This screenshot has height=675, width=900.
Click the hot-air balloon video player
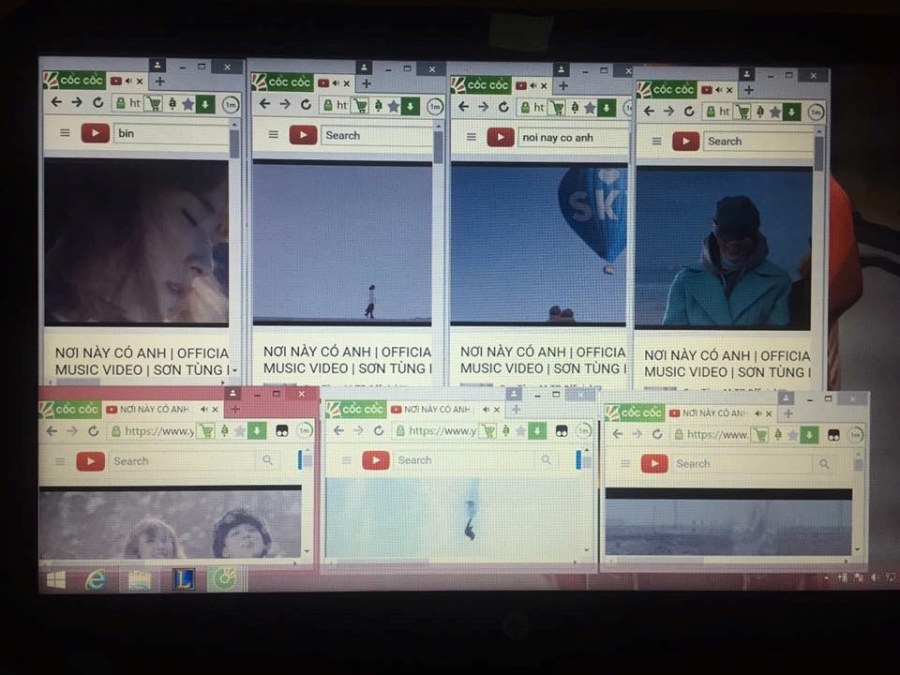pos(538,245)
